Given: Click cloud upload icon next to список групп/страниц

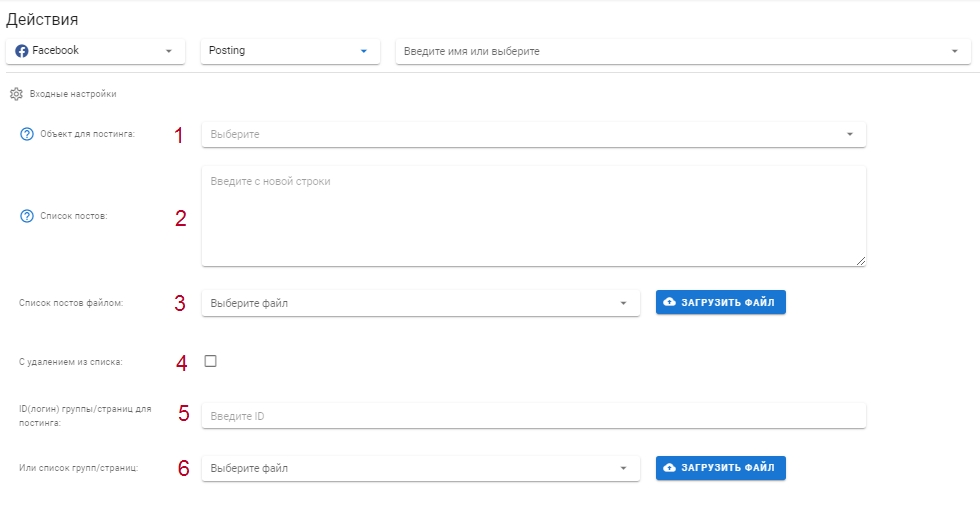Looking at the screenshot, I should 669,468.
